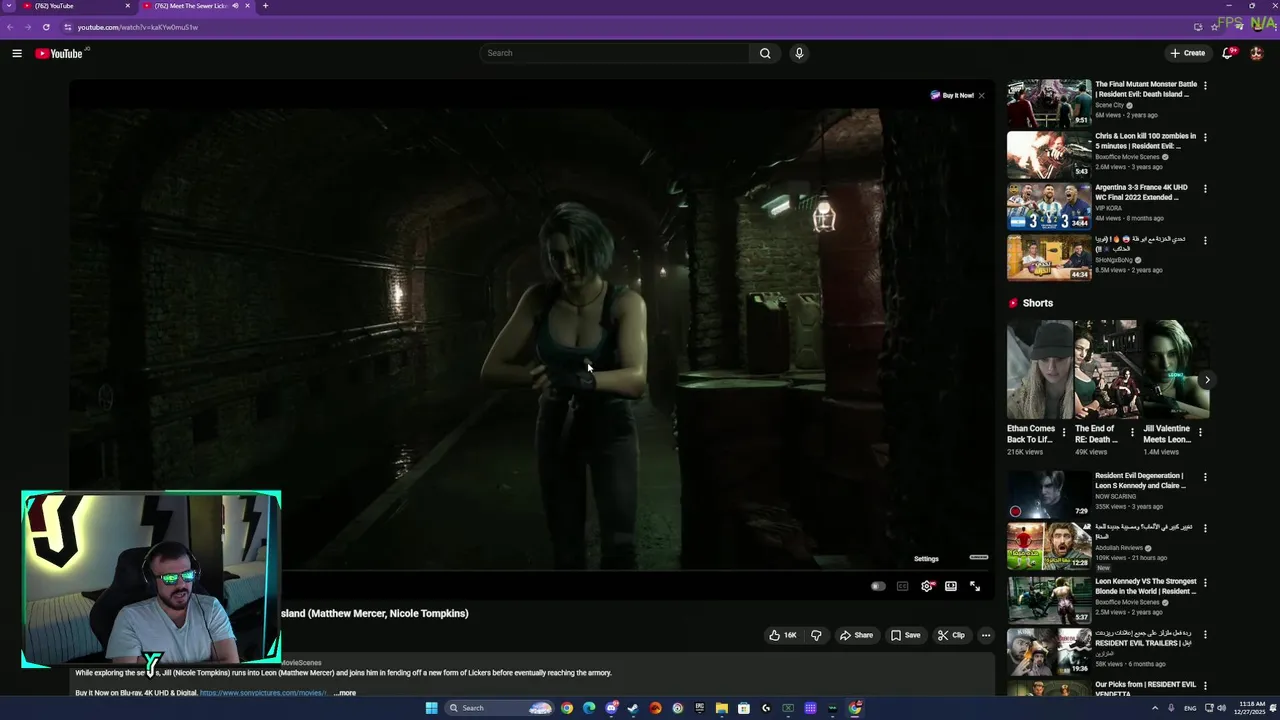1280x720 pixels.
Task: Open a new browser tab
Action: pyautogui.click(x=265, y=6)
